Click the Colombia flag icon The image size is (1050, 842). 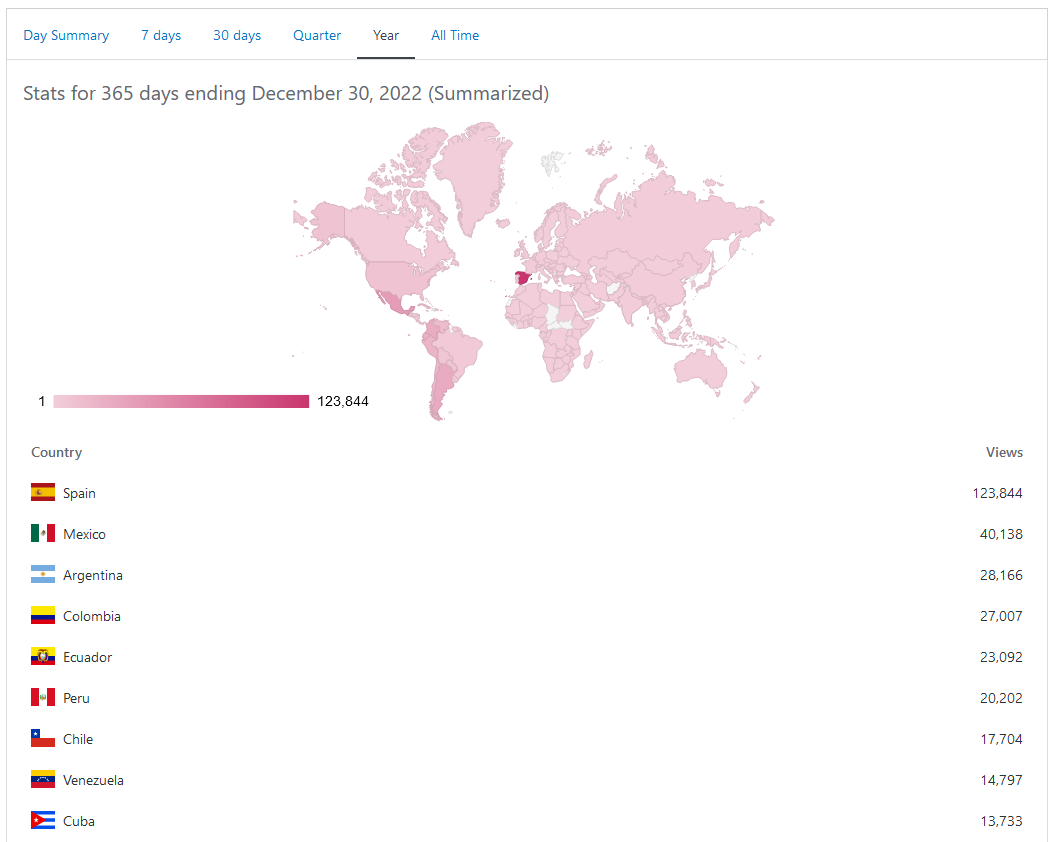click(43, 615)
